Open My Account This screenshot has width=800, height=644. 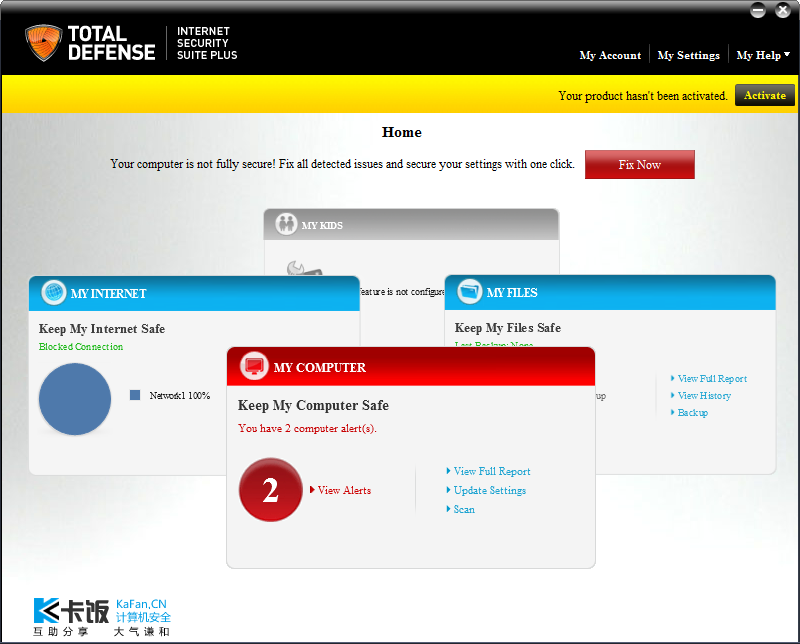coord(610,55)
